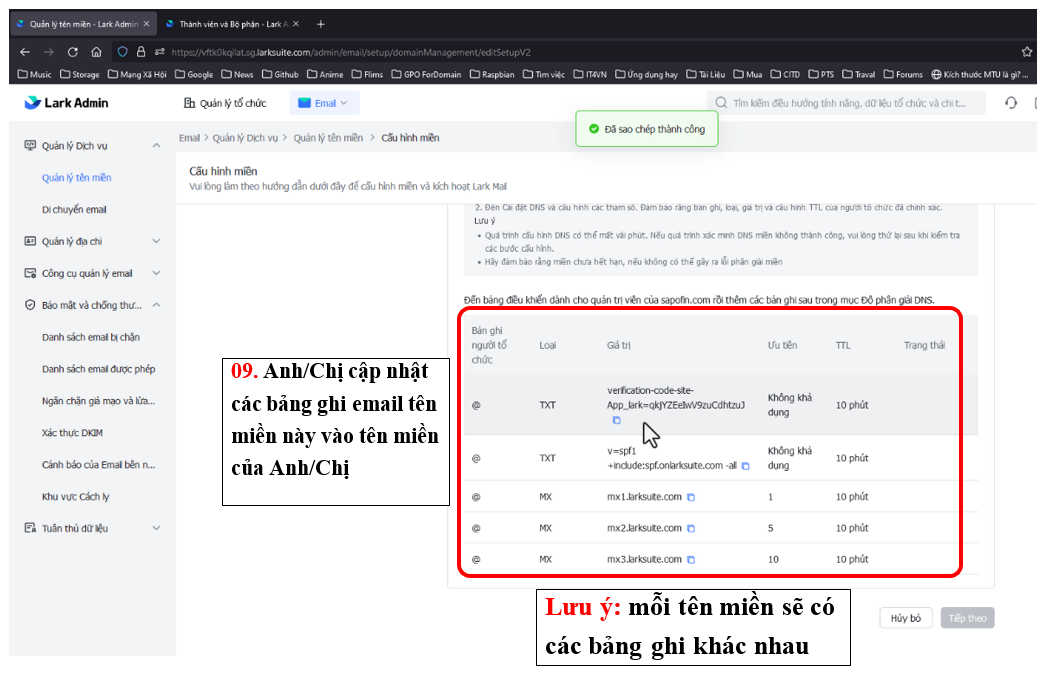Click the admin search input field
Image resolution: width=1043 pixels, height=676 pixels.
pos(846,103)
